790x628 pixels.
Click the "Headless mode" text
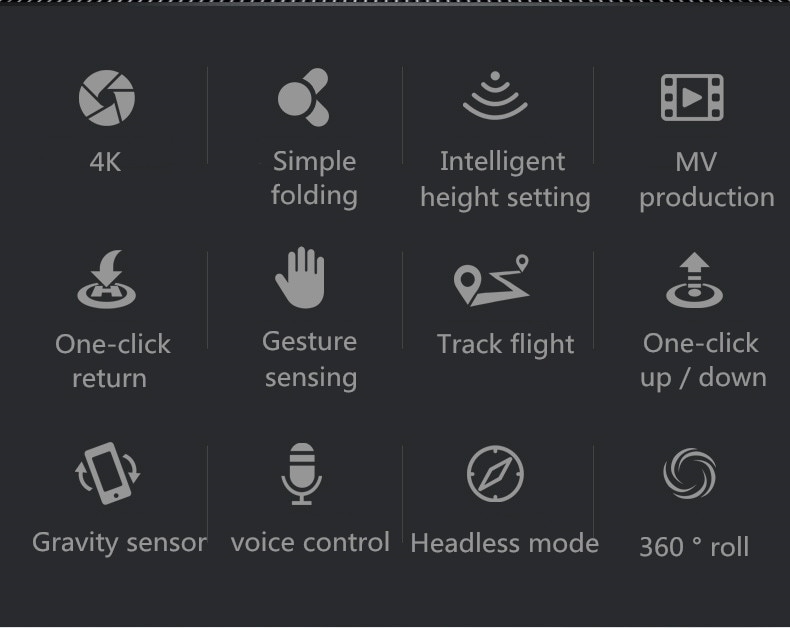click(x=504, y=543)
